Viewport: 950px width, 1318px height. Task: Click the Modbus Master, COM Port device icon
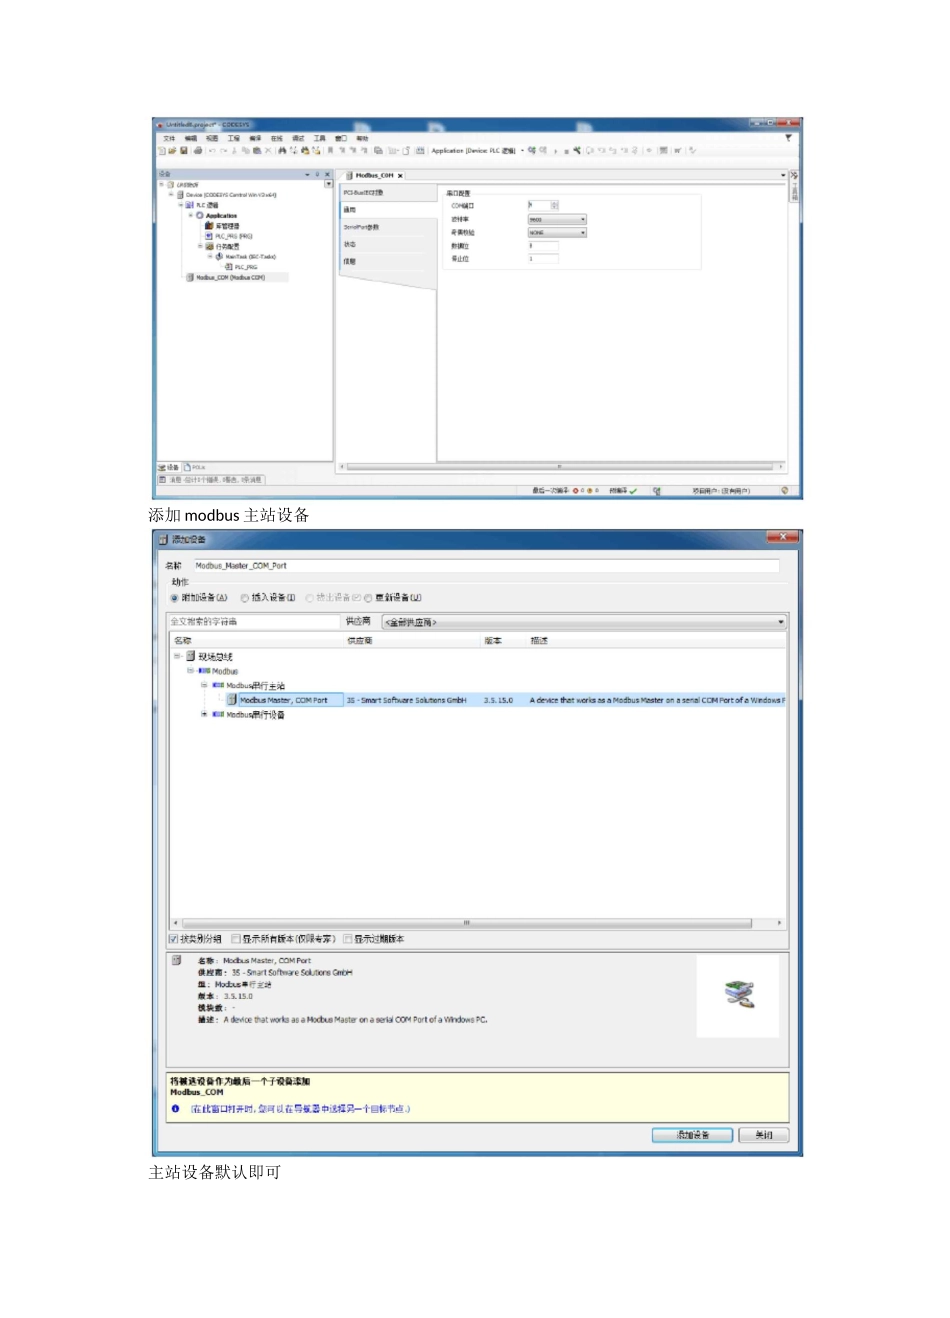pos(232,700)
